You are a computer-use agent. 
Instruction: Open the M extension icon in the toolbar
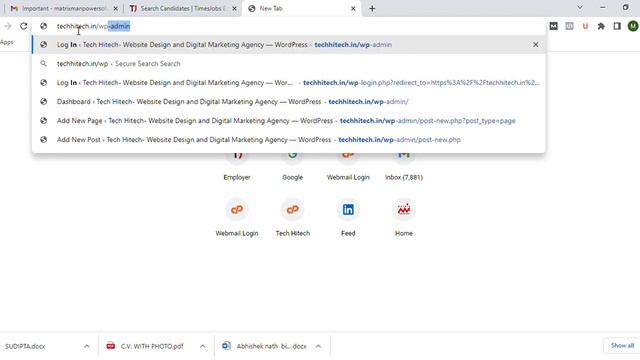(553, 26)
